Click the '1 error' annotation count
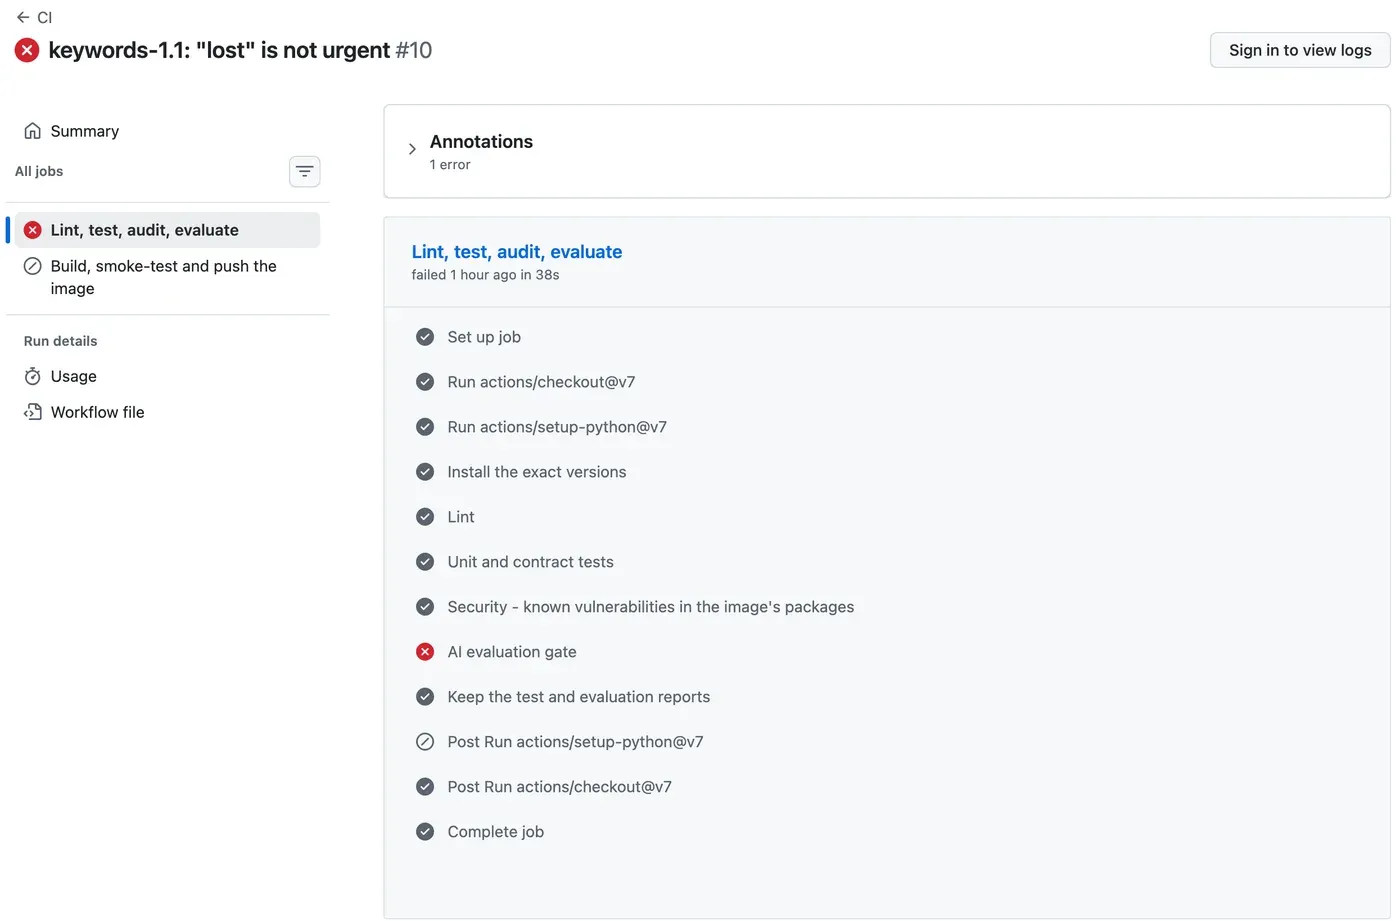Screen dimensions: 1400x921 pos(450,165)
